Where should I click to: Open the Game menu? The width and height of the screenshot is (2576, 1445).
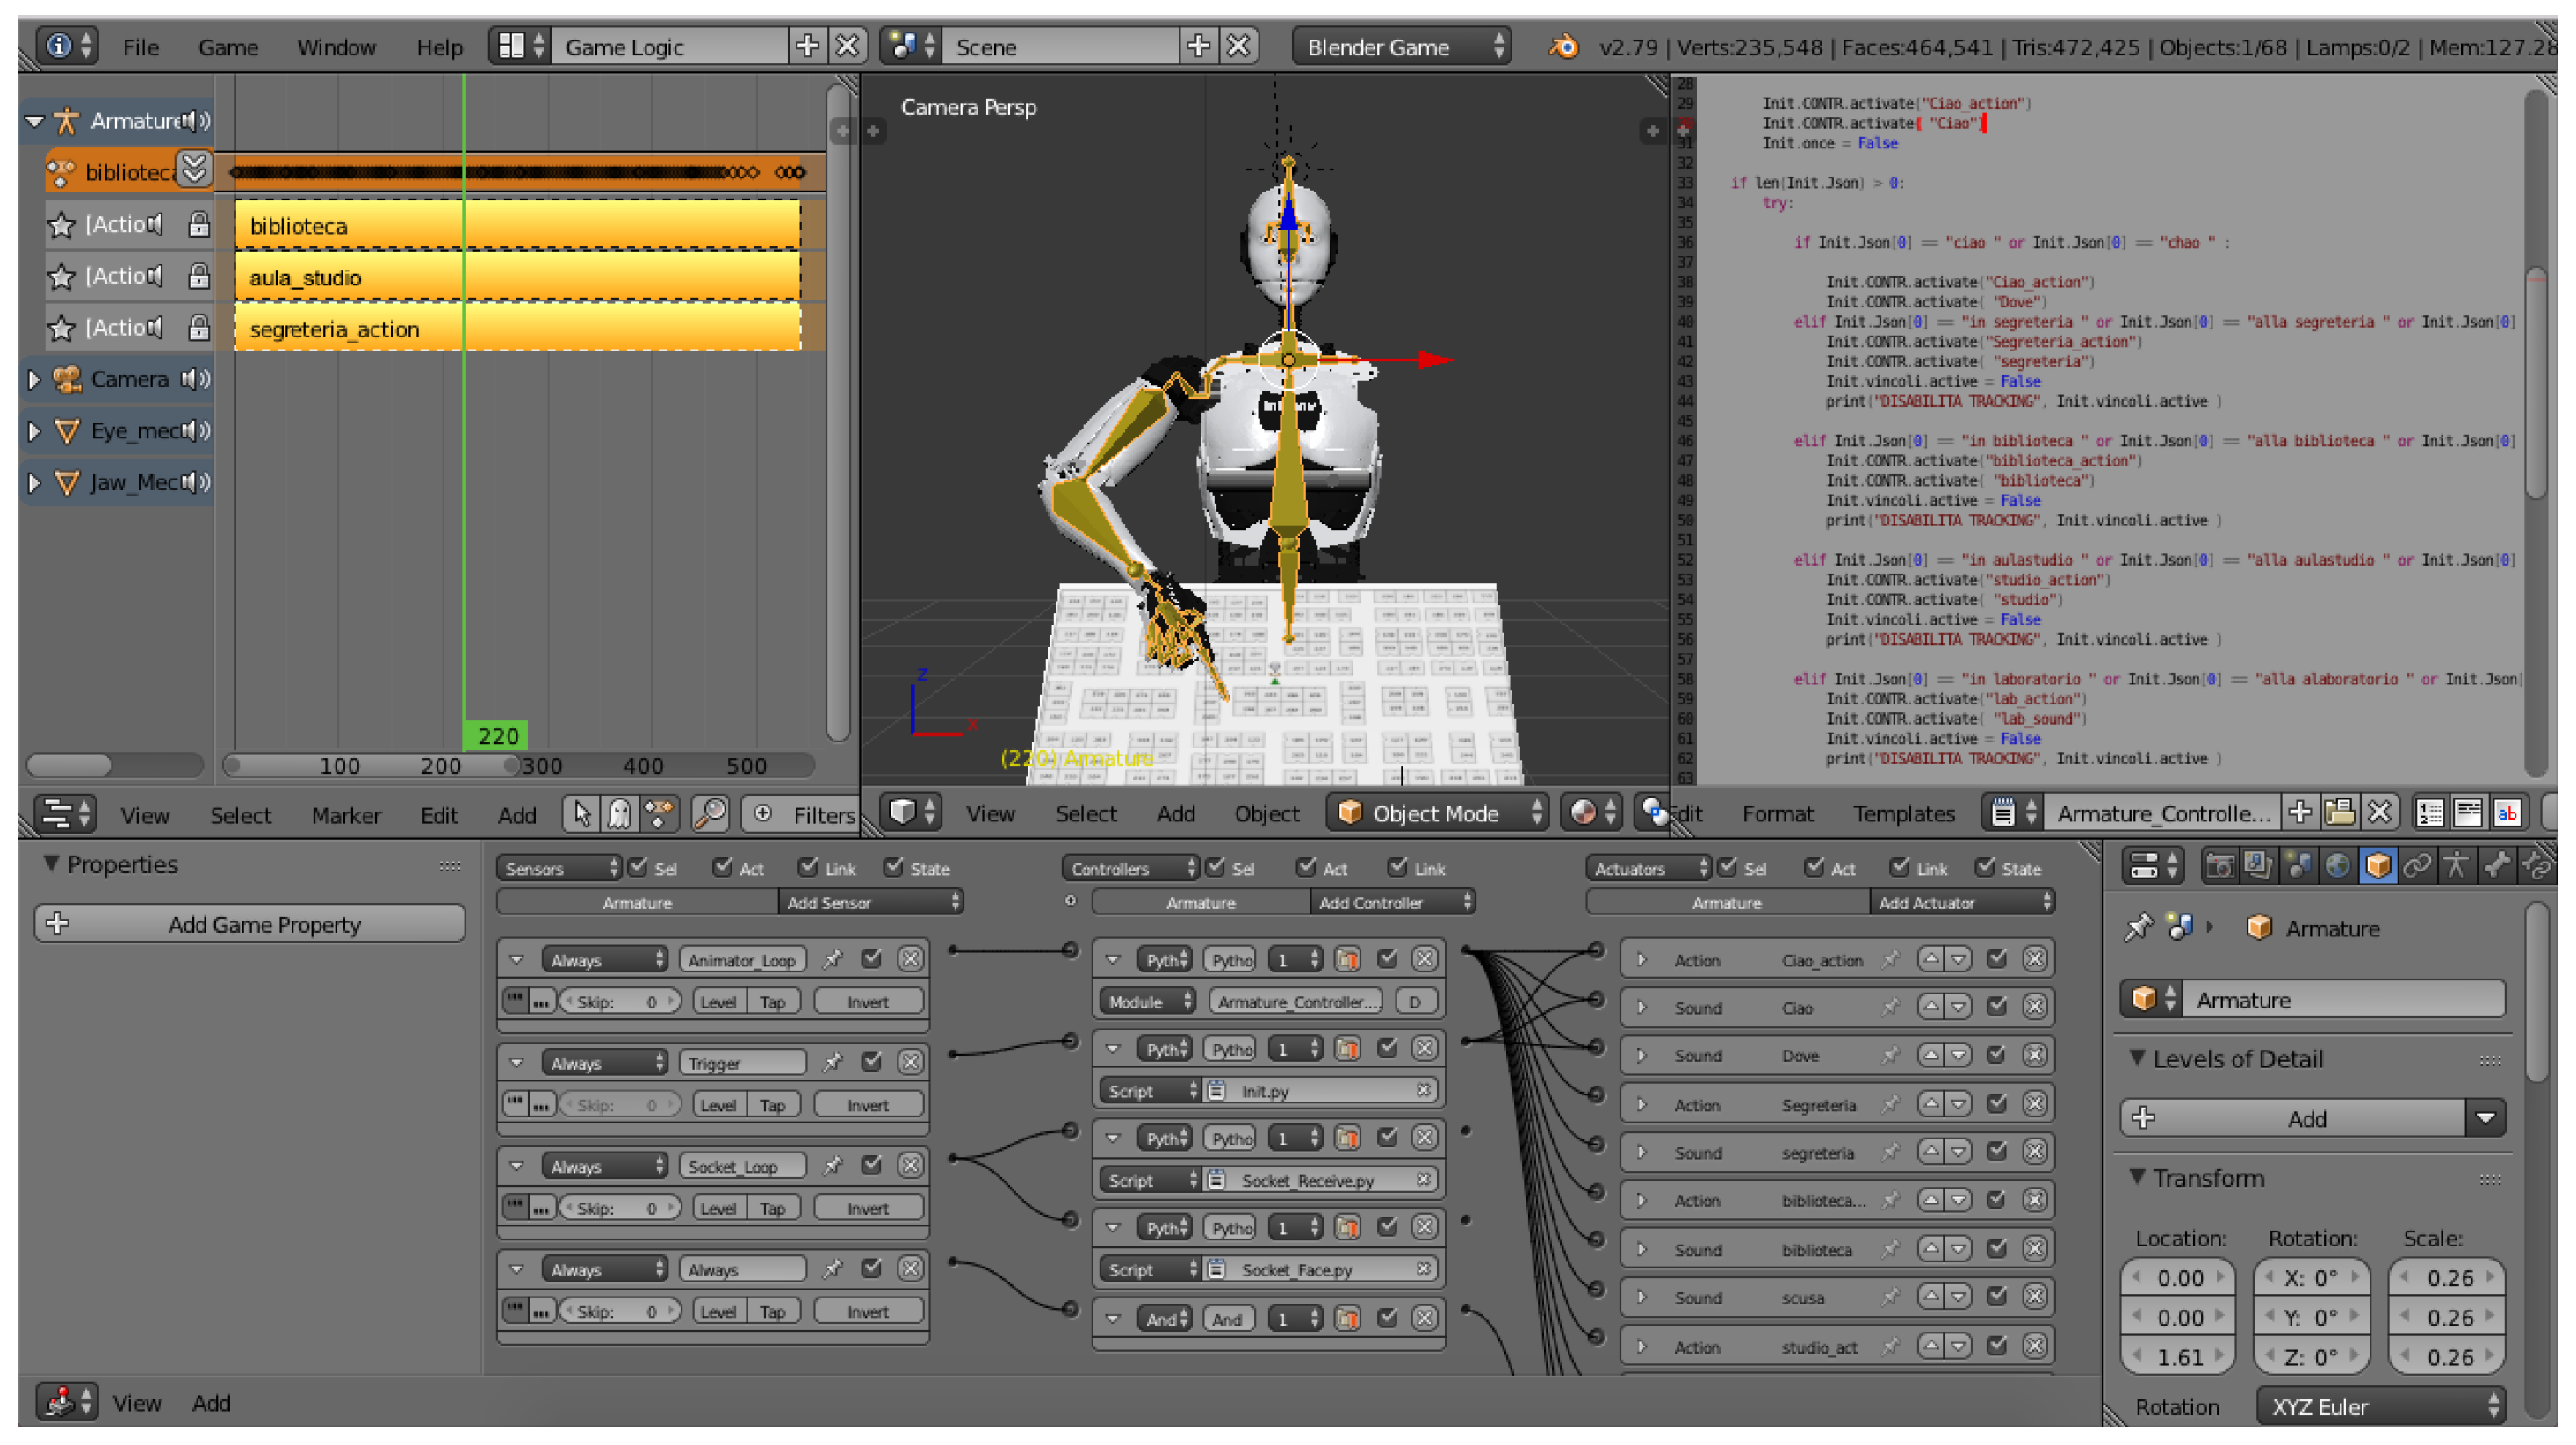(228, 47)
